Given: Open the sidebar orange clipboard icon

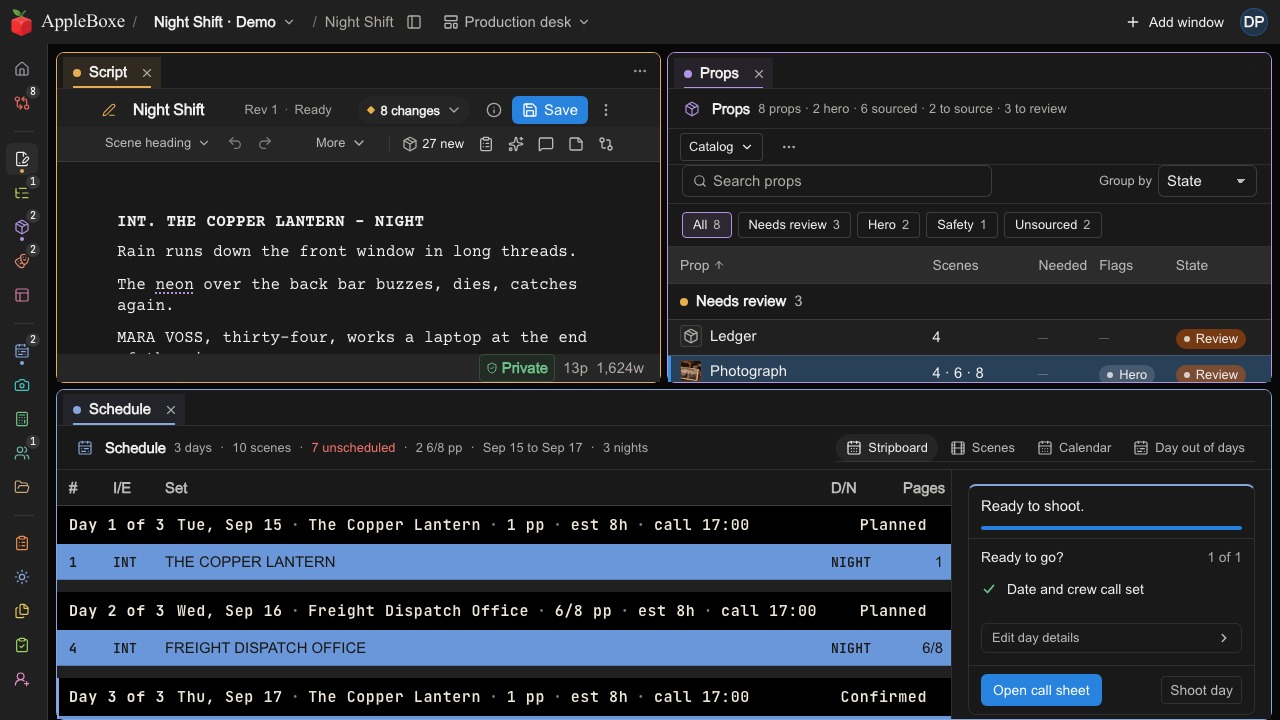Looking at the screenshot, I should pos(22,543).
